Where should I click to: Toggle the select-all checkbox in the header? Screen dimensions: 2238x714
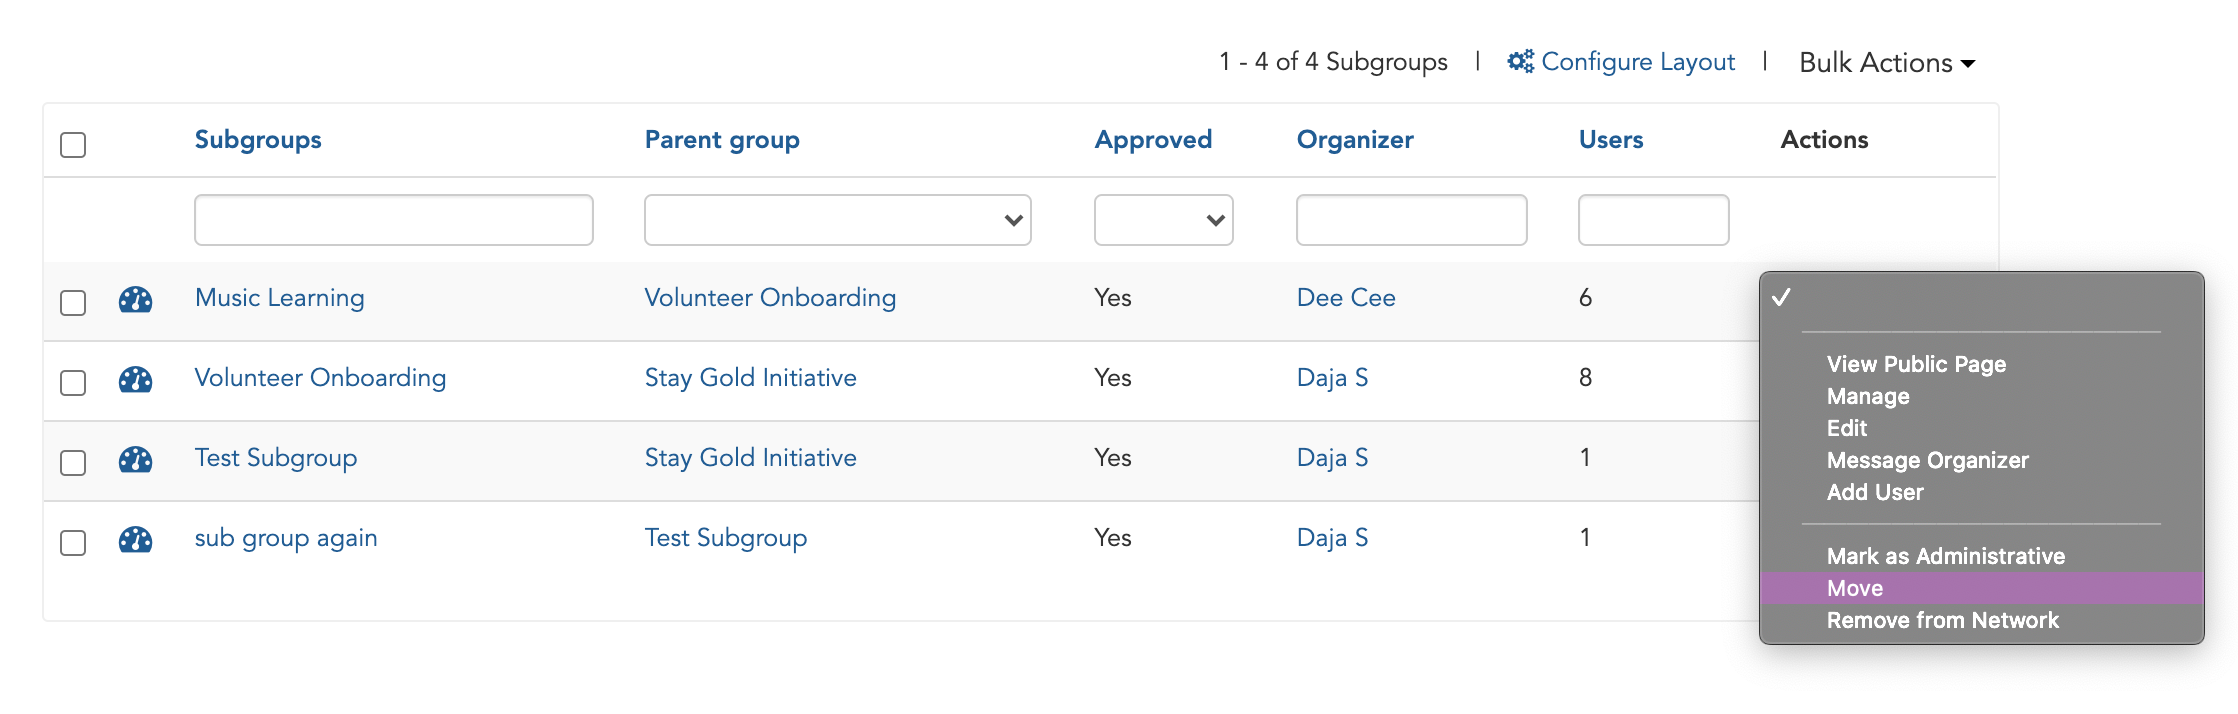[x=73, y=146]
